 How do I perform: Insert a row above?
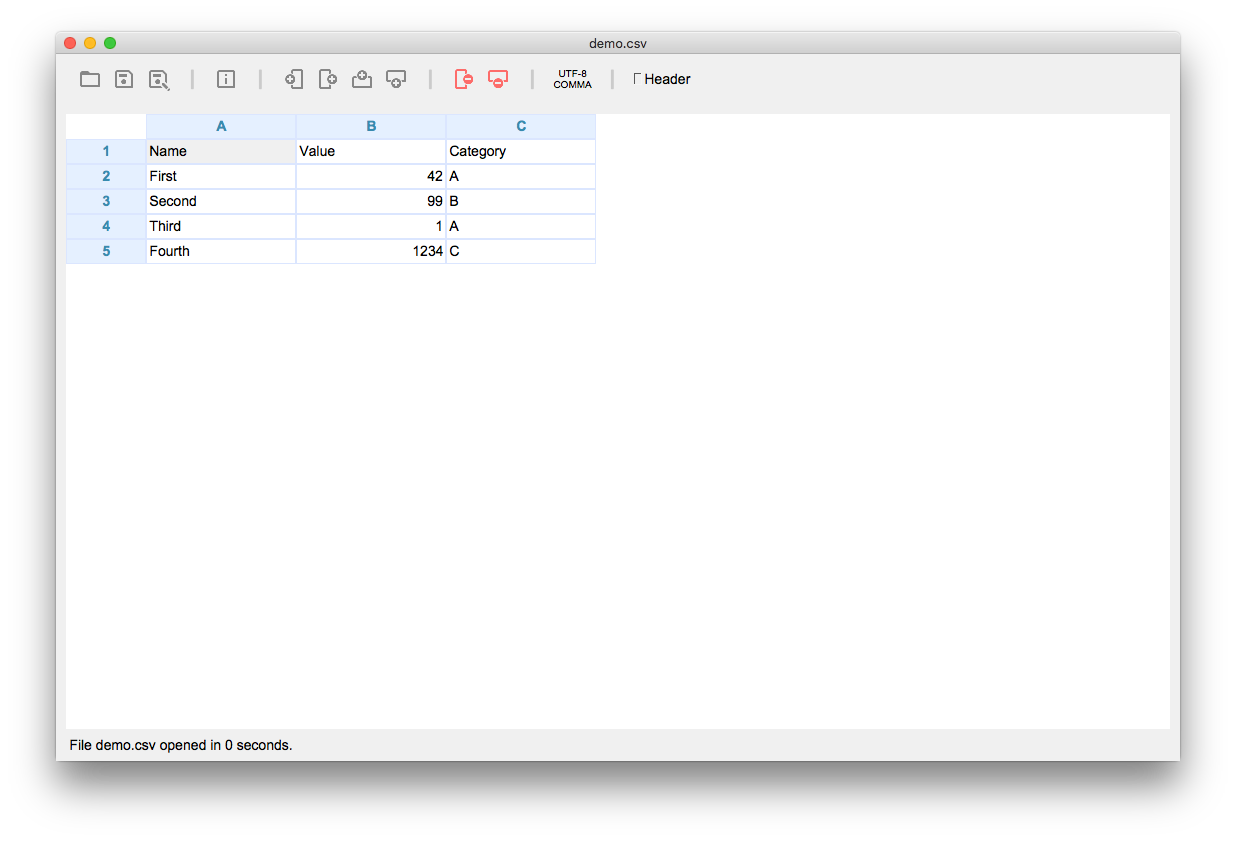(x=362, y=79)
